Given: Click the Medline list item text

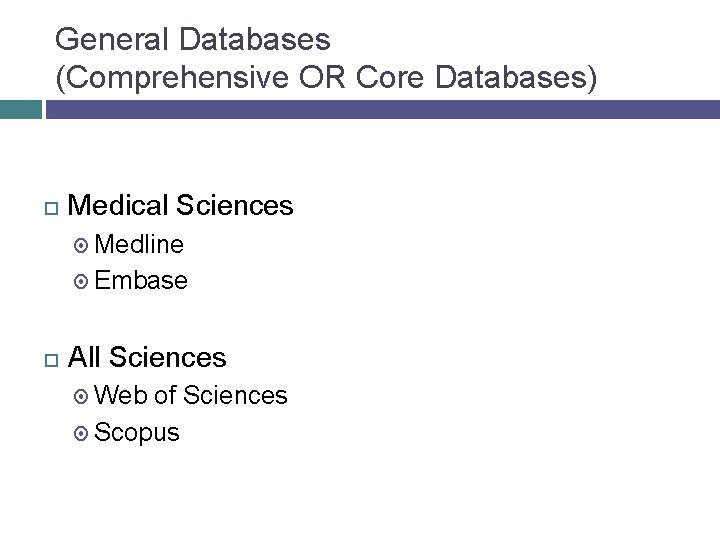Looking at the screenshot, I should pos(140,245).
